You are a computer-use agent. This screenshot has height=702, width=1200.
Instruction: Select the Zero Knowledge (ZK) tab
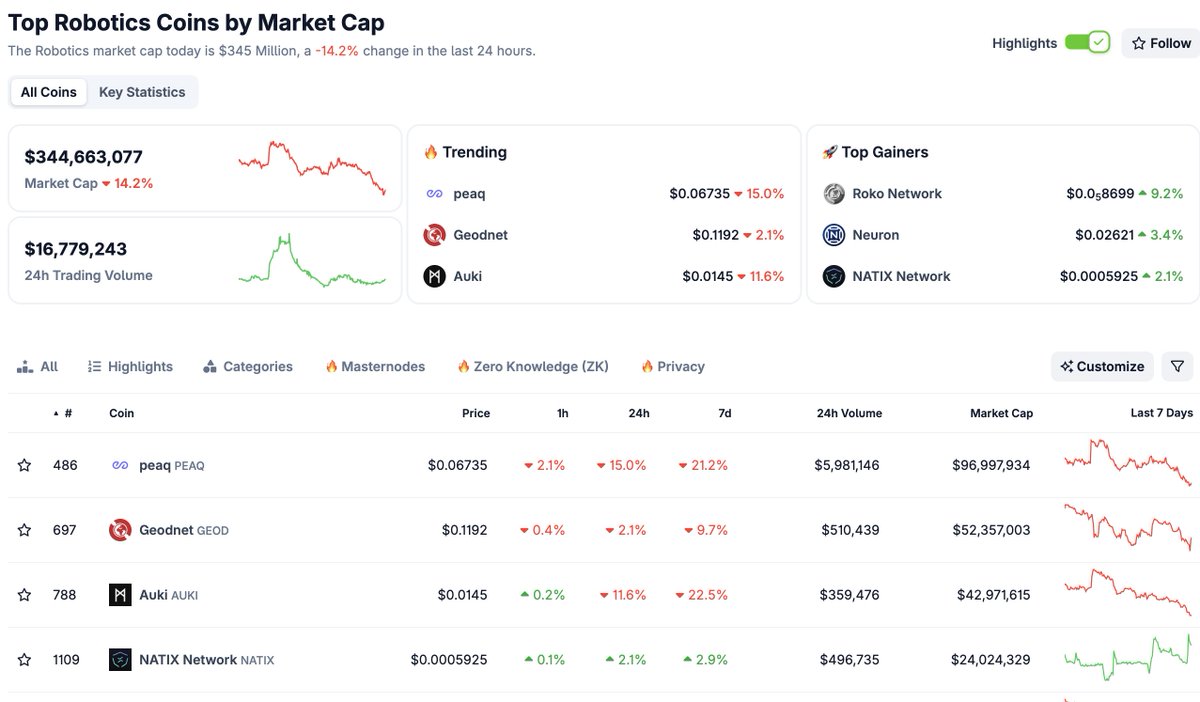[x=533, y=367]
